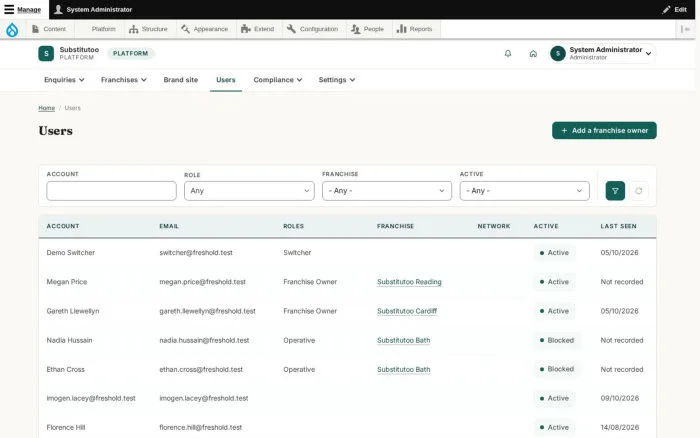
Task: Click the Ethan Cross account name
Action: [65, 369]
